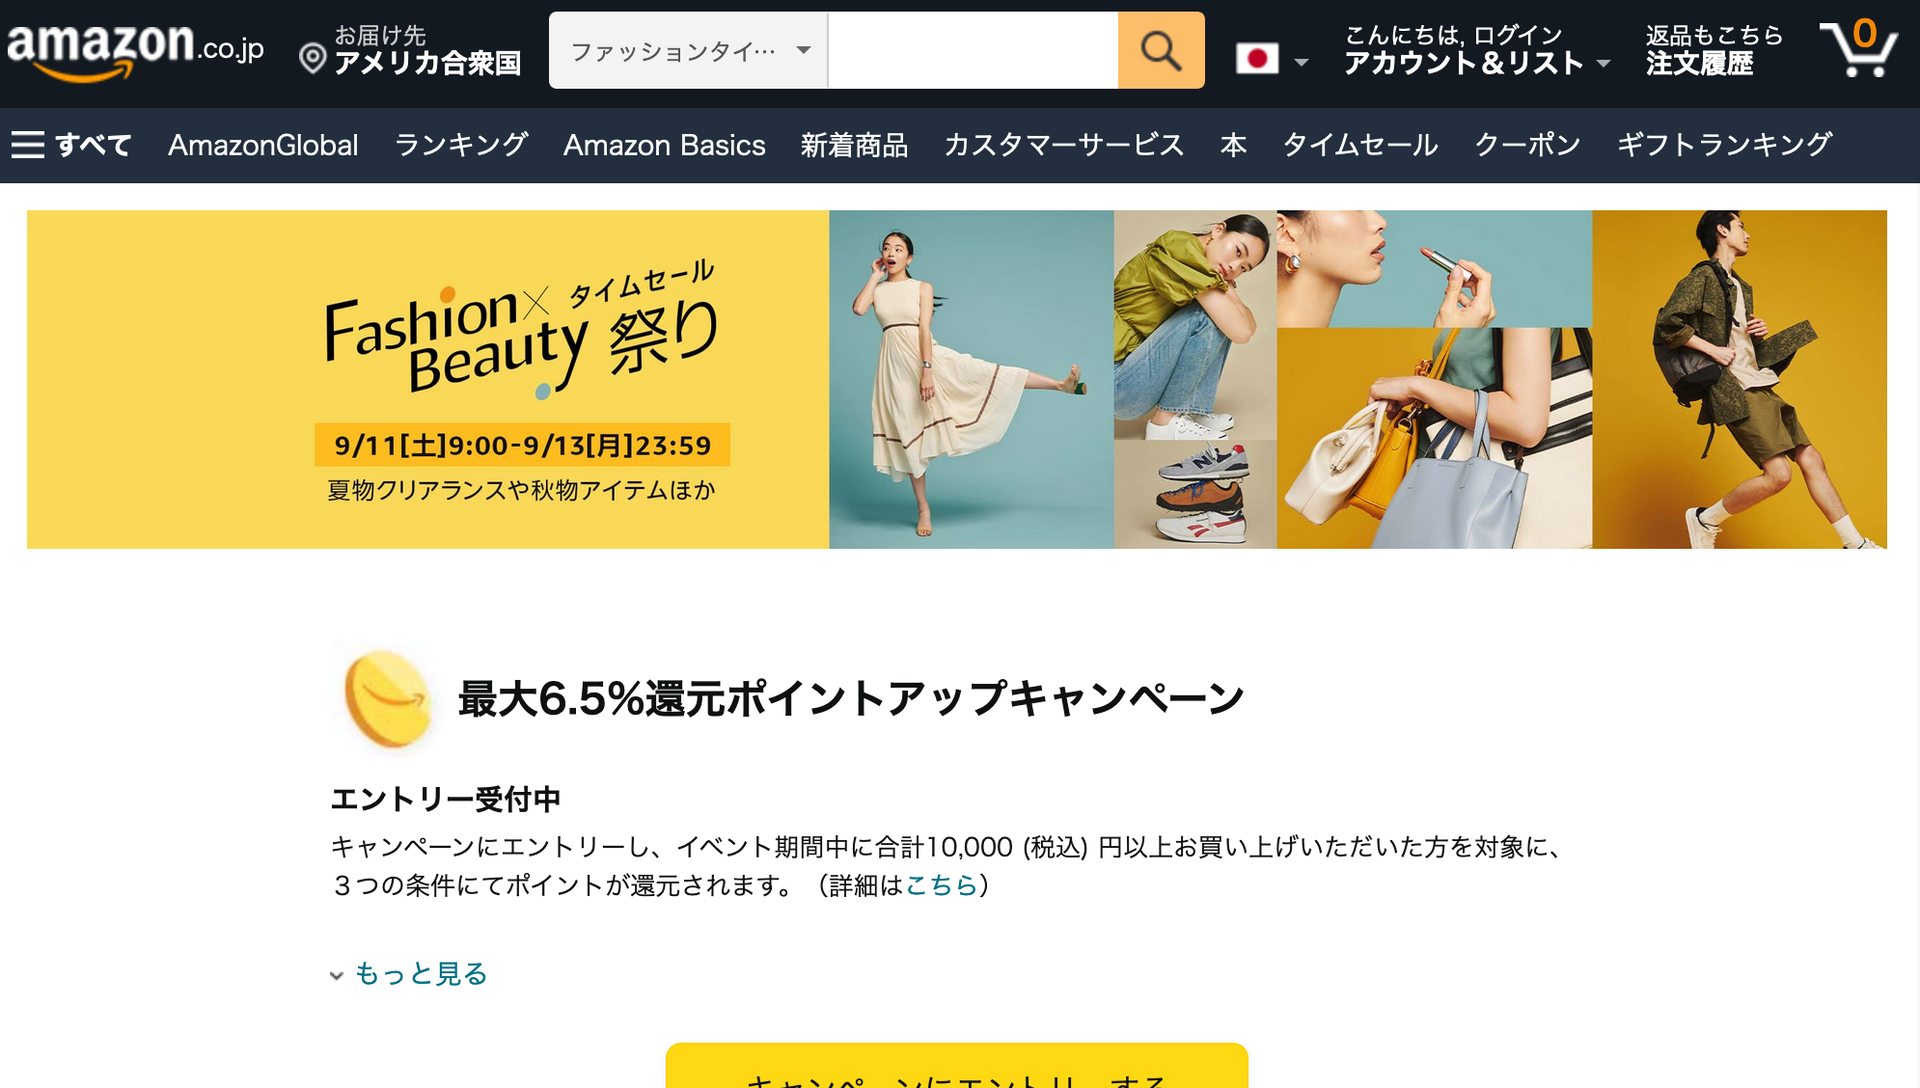This screenshot has width=1920, height=1088.
Task: Click the delivery location pin icon
Action: [x=312, y=59]
